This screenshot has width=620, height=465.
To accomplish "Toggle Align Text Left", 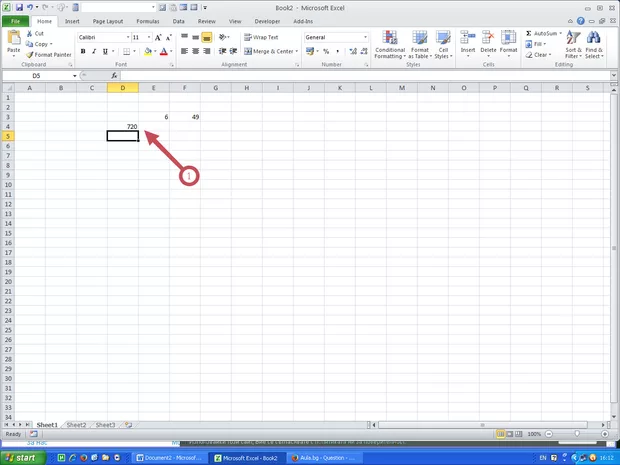I will (185, 51).
